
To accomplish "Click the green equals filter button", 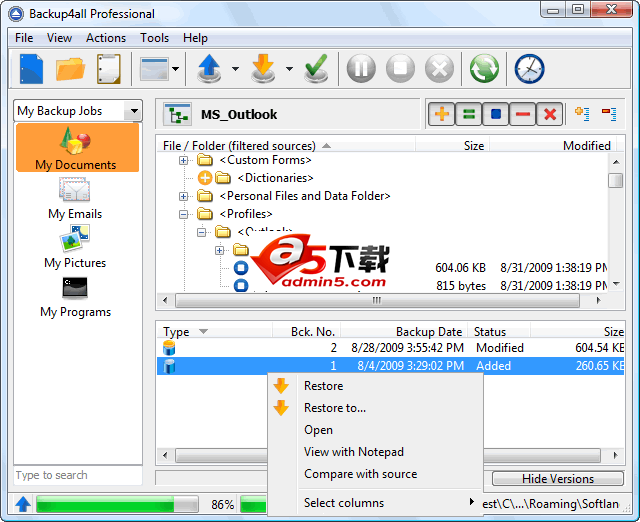I will click(469, 114).
